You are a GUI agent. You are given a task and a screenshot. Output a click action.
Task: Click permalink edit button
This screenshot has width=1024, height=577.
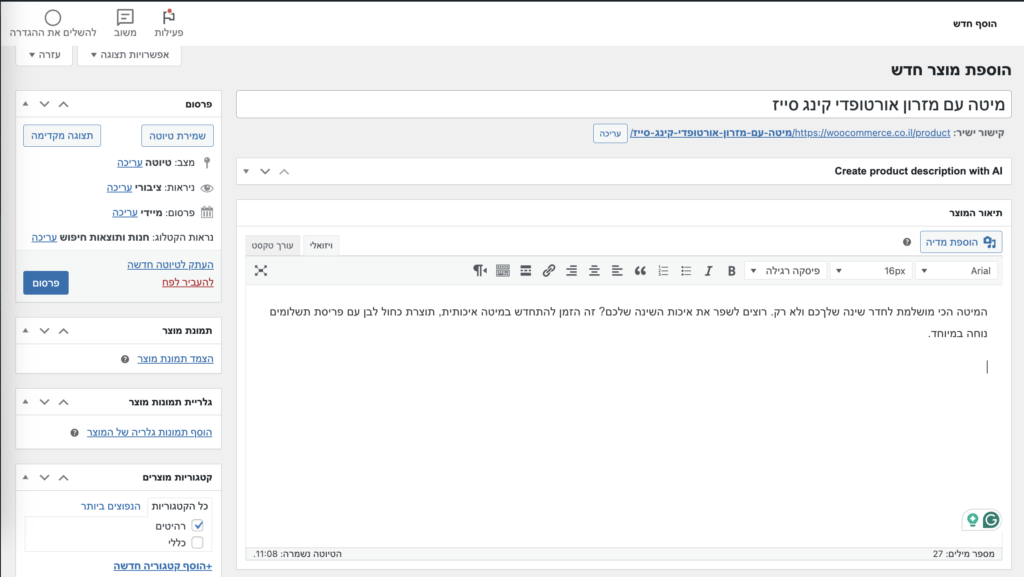[610, 133]
